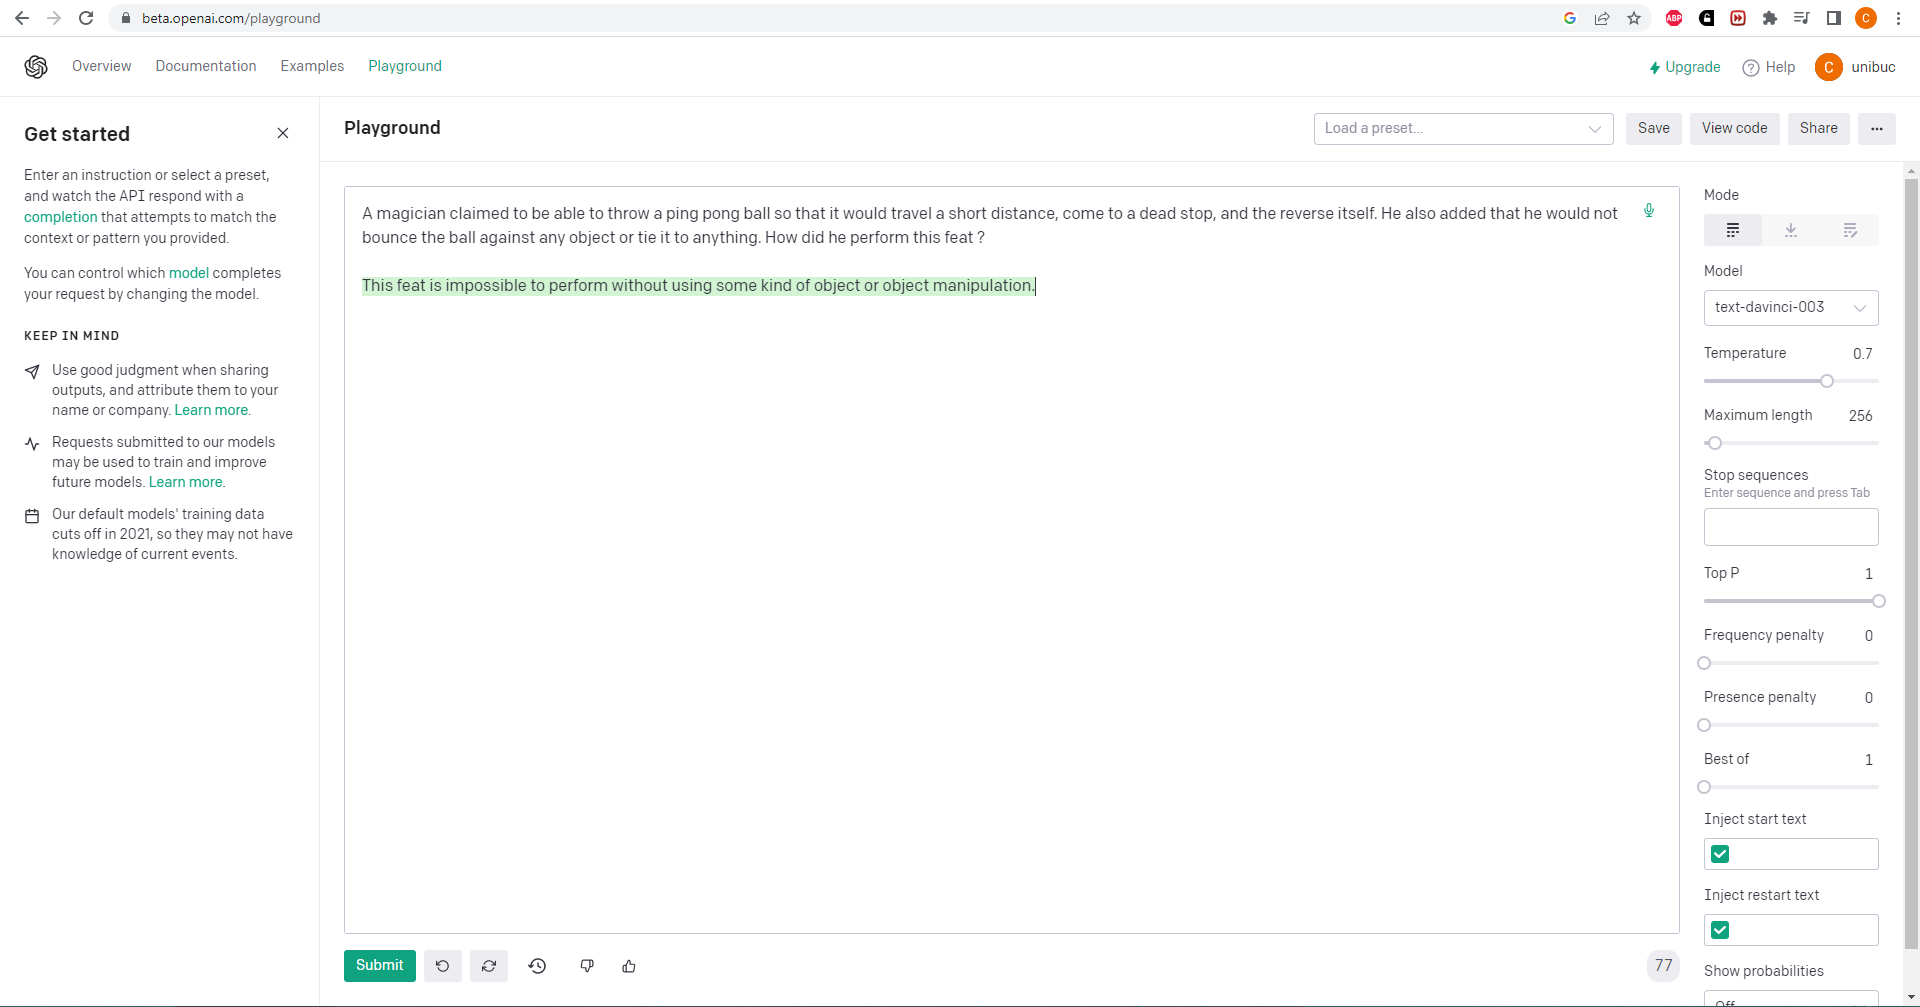The image size is (1920, 1007).
Task: Open the Load a preset dropdown
Action: point(1463,129)
